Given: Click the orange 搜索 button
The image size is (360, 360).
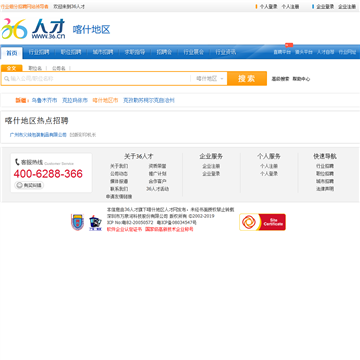Looking at the screenshot, I should point(247,78).
